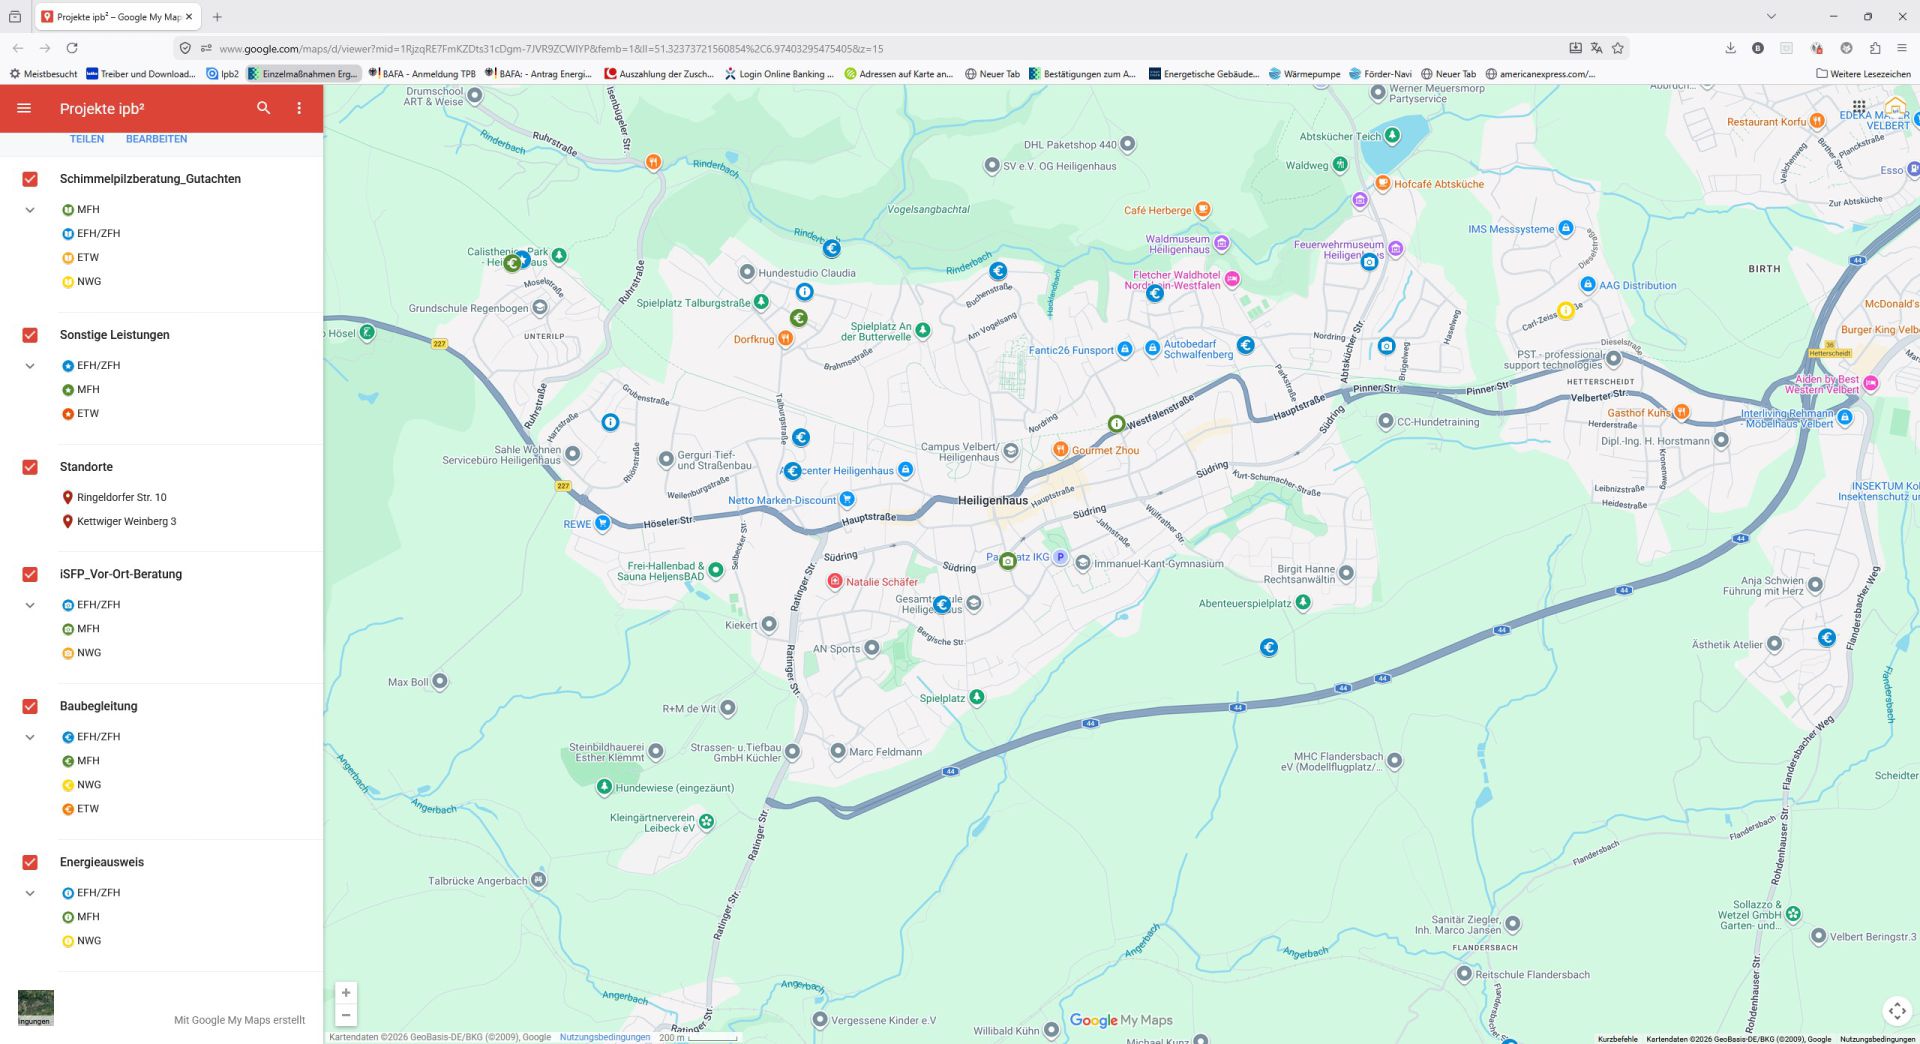Screen dimensions: 1920x1044
Task: Click the Google My Maps logo
Action: pyautogui.click(x=1121, y=1020)
